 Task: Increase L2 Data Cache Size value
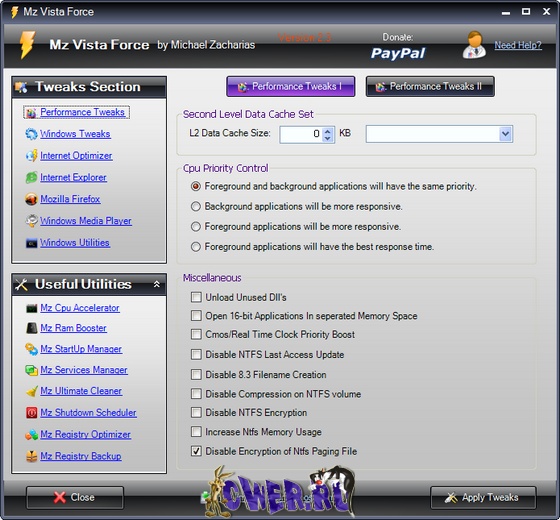tap(328, 131)
